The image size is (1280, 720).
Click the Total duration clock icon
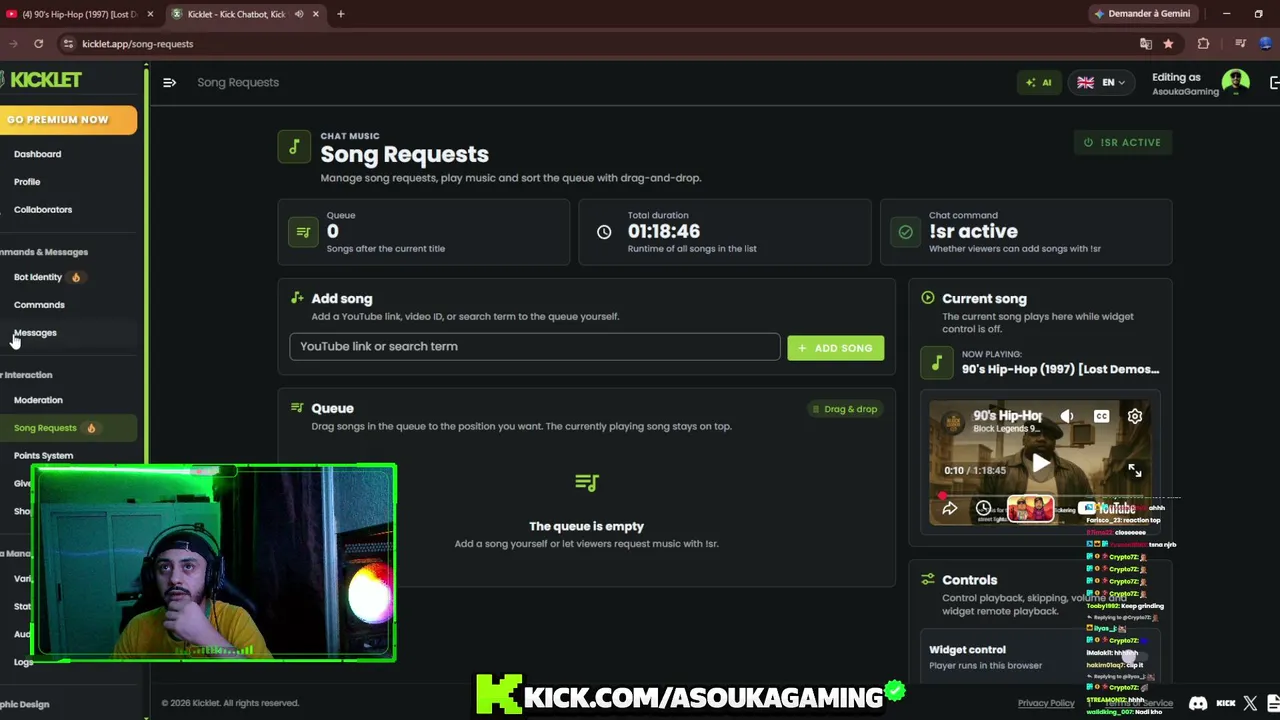coord(604,232)
